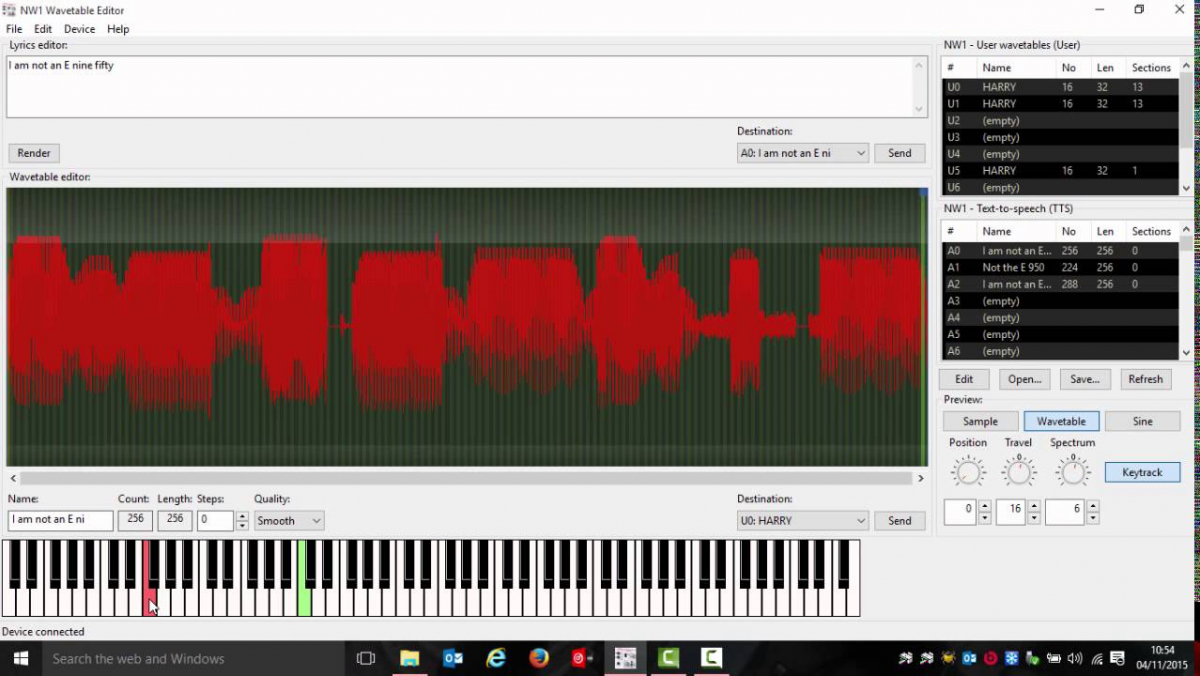Launch Internet Explorer from the taskbar

[496, 658]
